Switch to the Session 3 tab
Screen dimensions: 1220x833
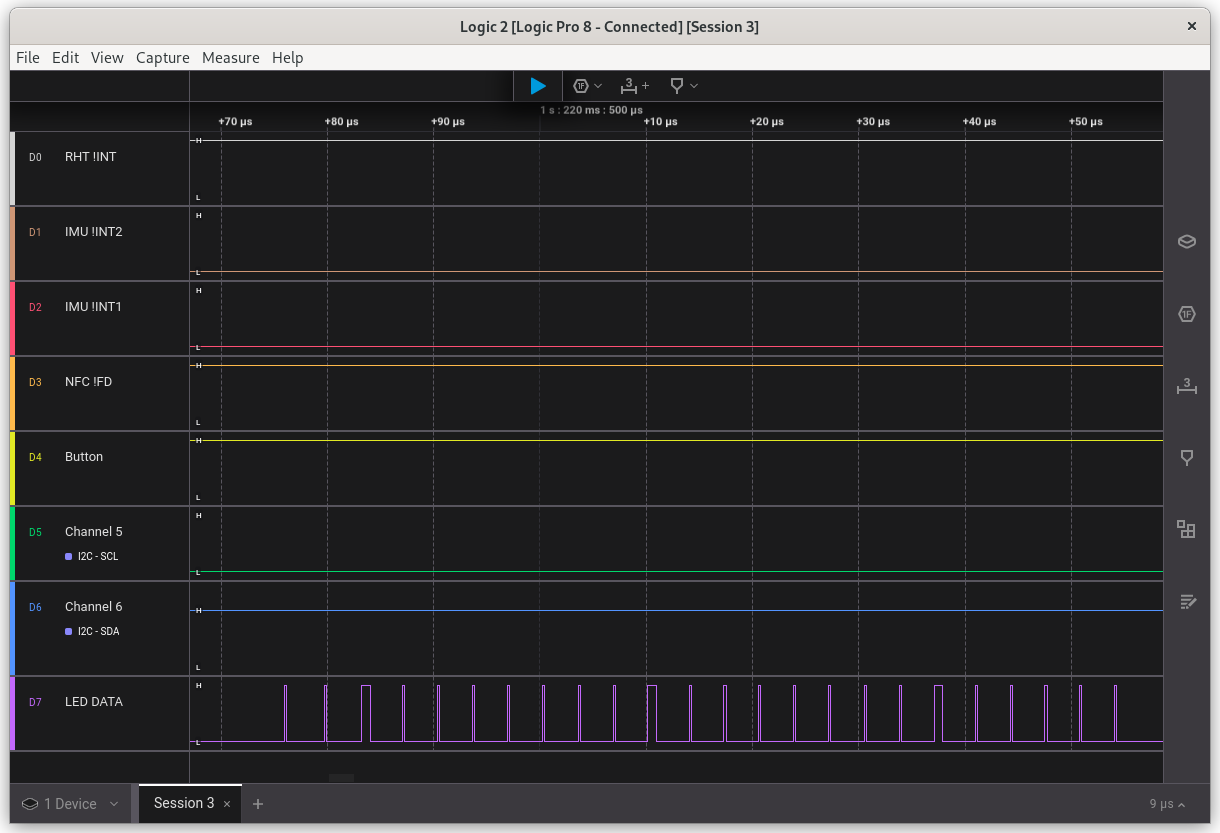click(183, 803)
